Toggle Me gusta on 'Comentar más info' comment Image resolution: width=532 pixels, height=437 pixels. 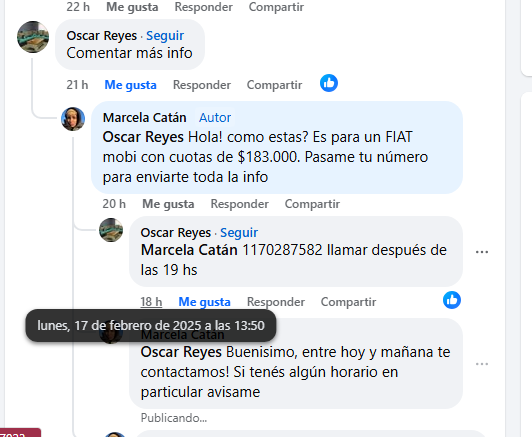[x=130, y=85]
